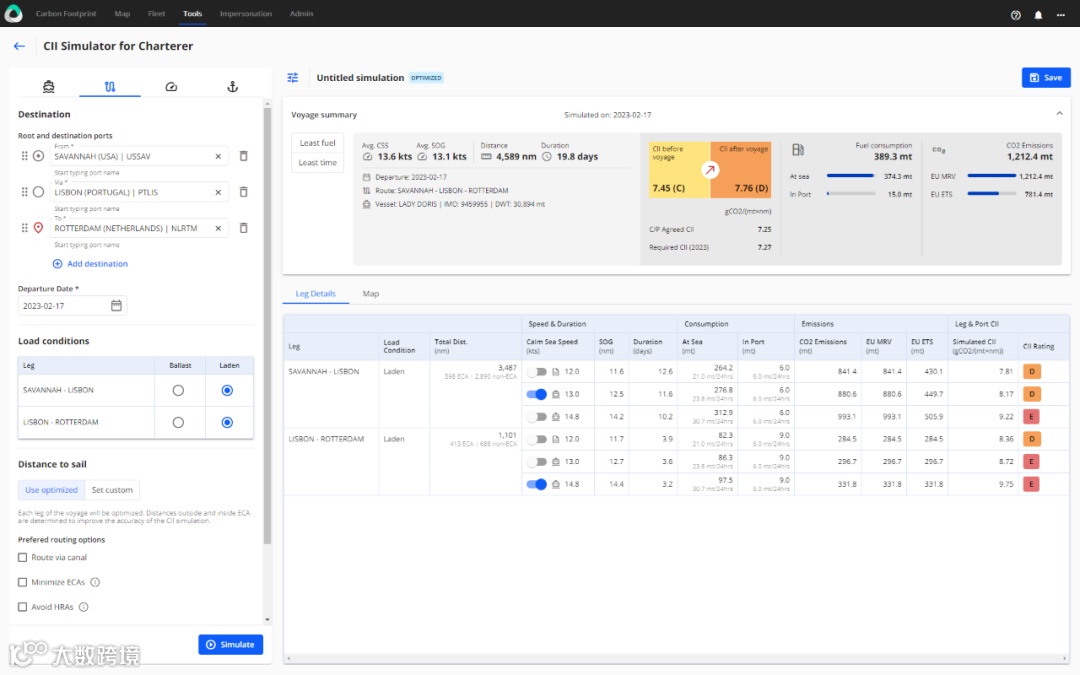Select Laden for SAVANNAH - LISBON
The height and width of the screenshot is (675, 1080).
(227, 391)
